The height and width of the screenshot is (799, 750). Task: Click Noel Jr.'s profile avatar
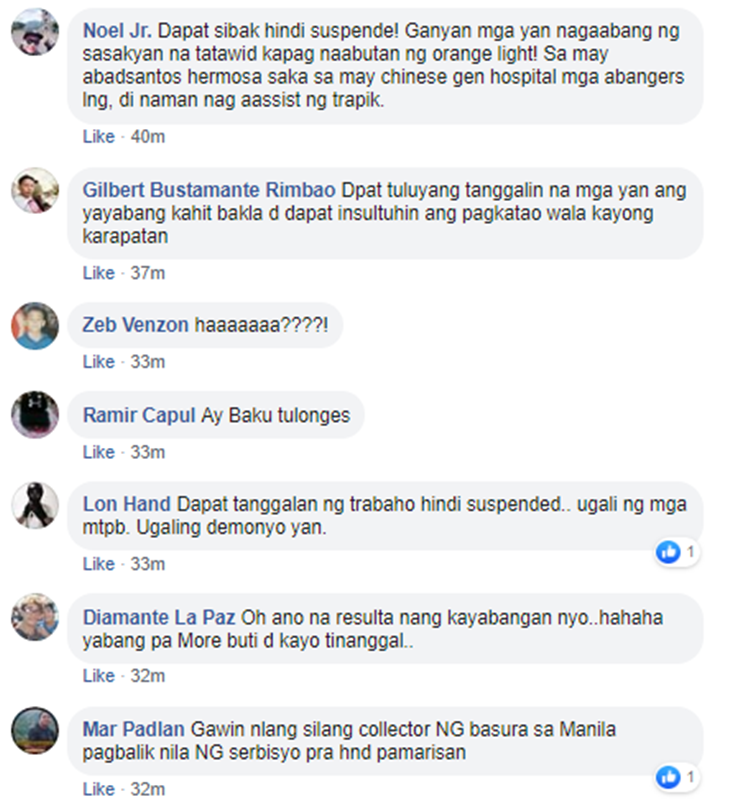click(x=35, y=32)
